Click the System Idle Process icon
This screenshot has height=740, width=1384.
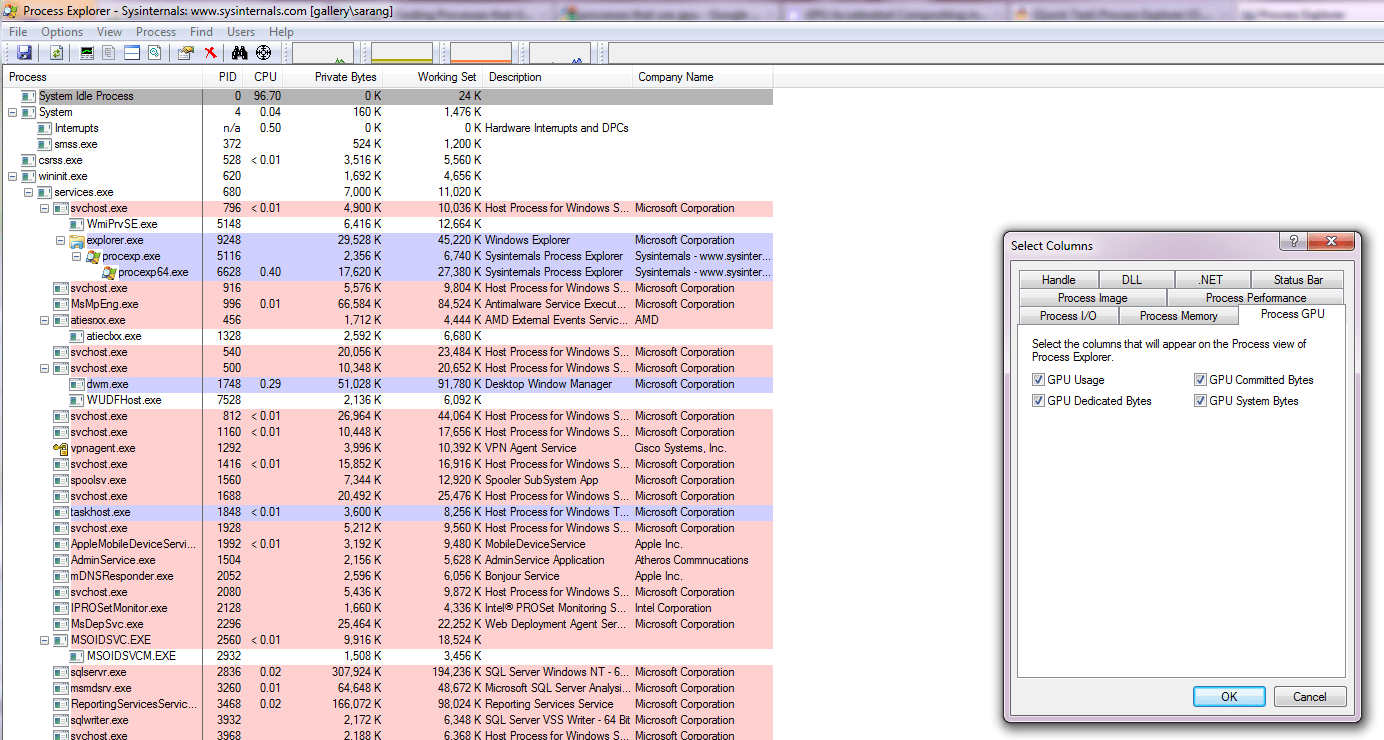pos(29,96)
